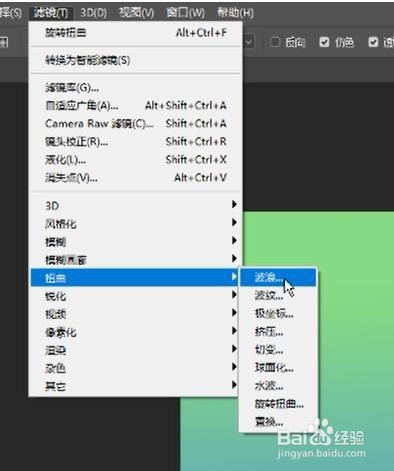Screen dimensions: 394x471
Task: Select 挤压... pinch filter
Action: (278, 332)
